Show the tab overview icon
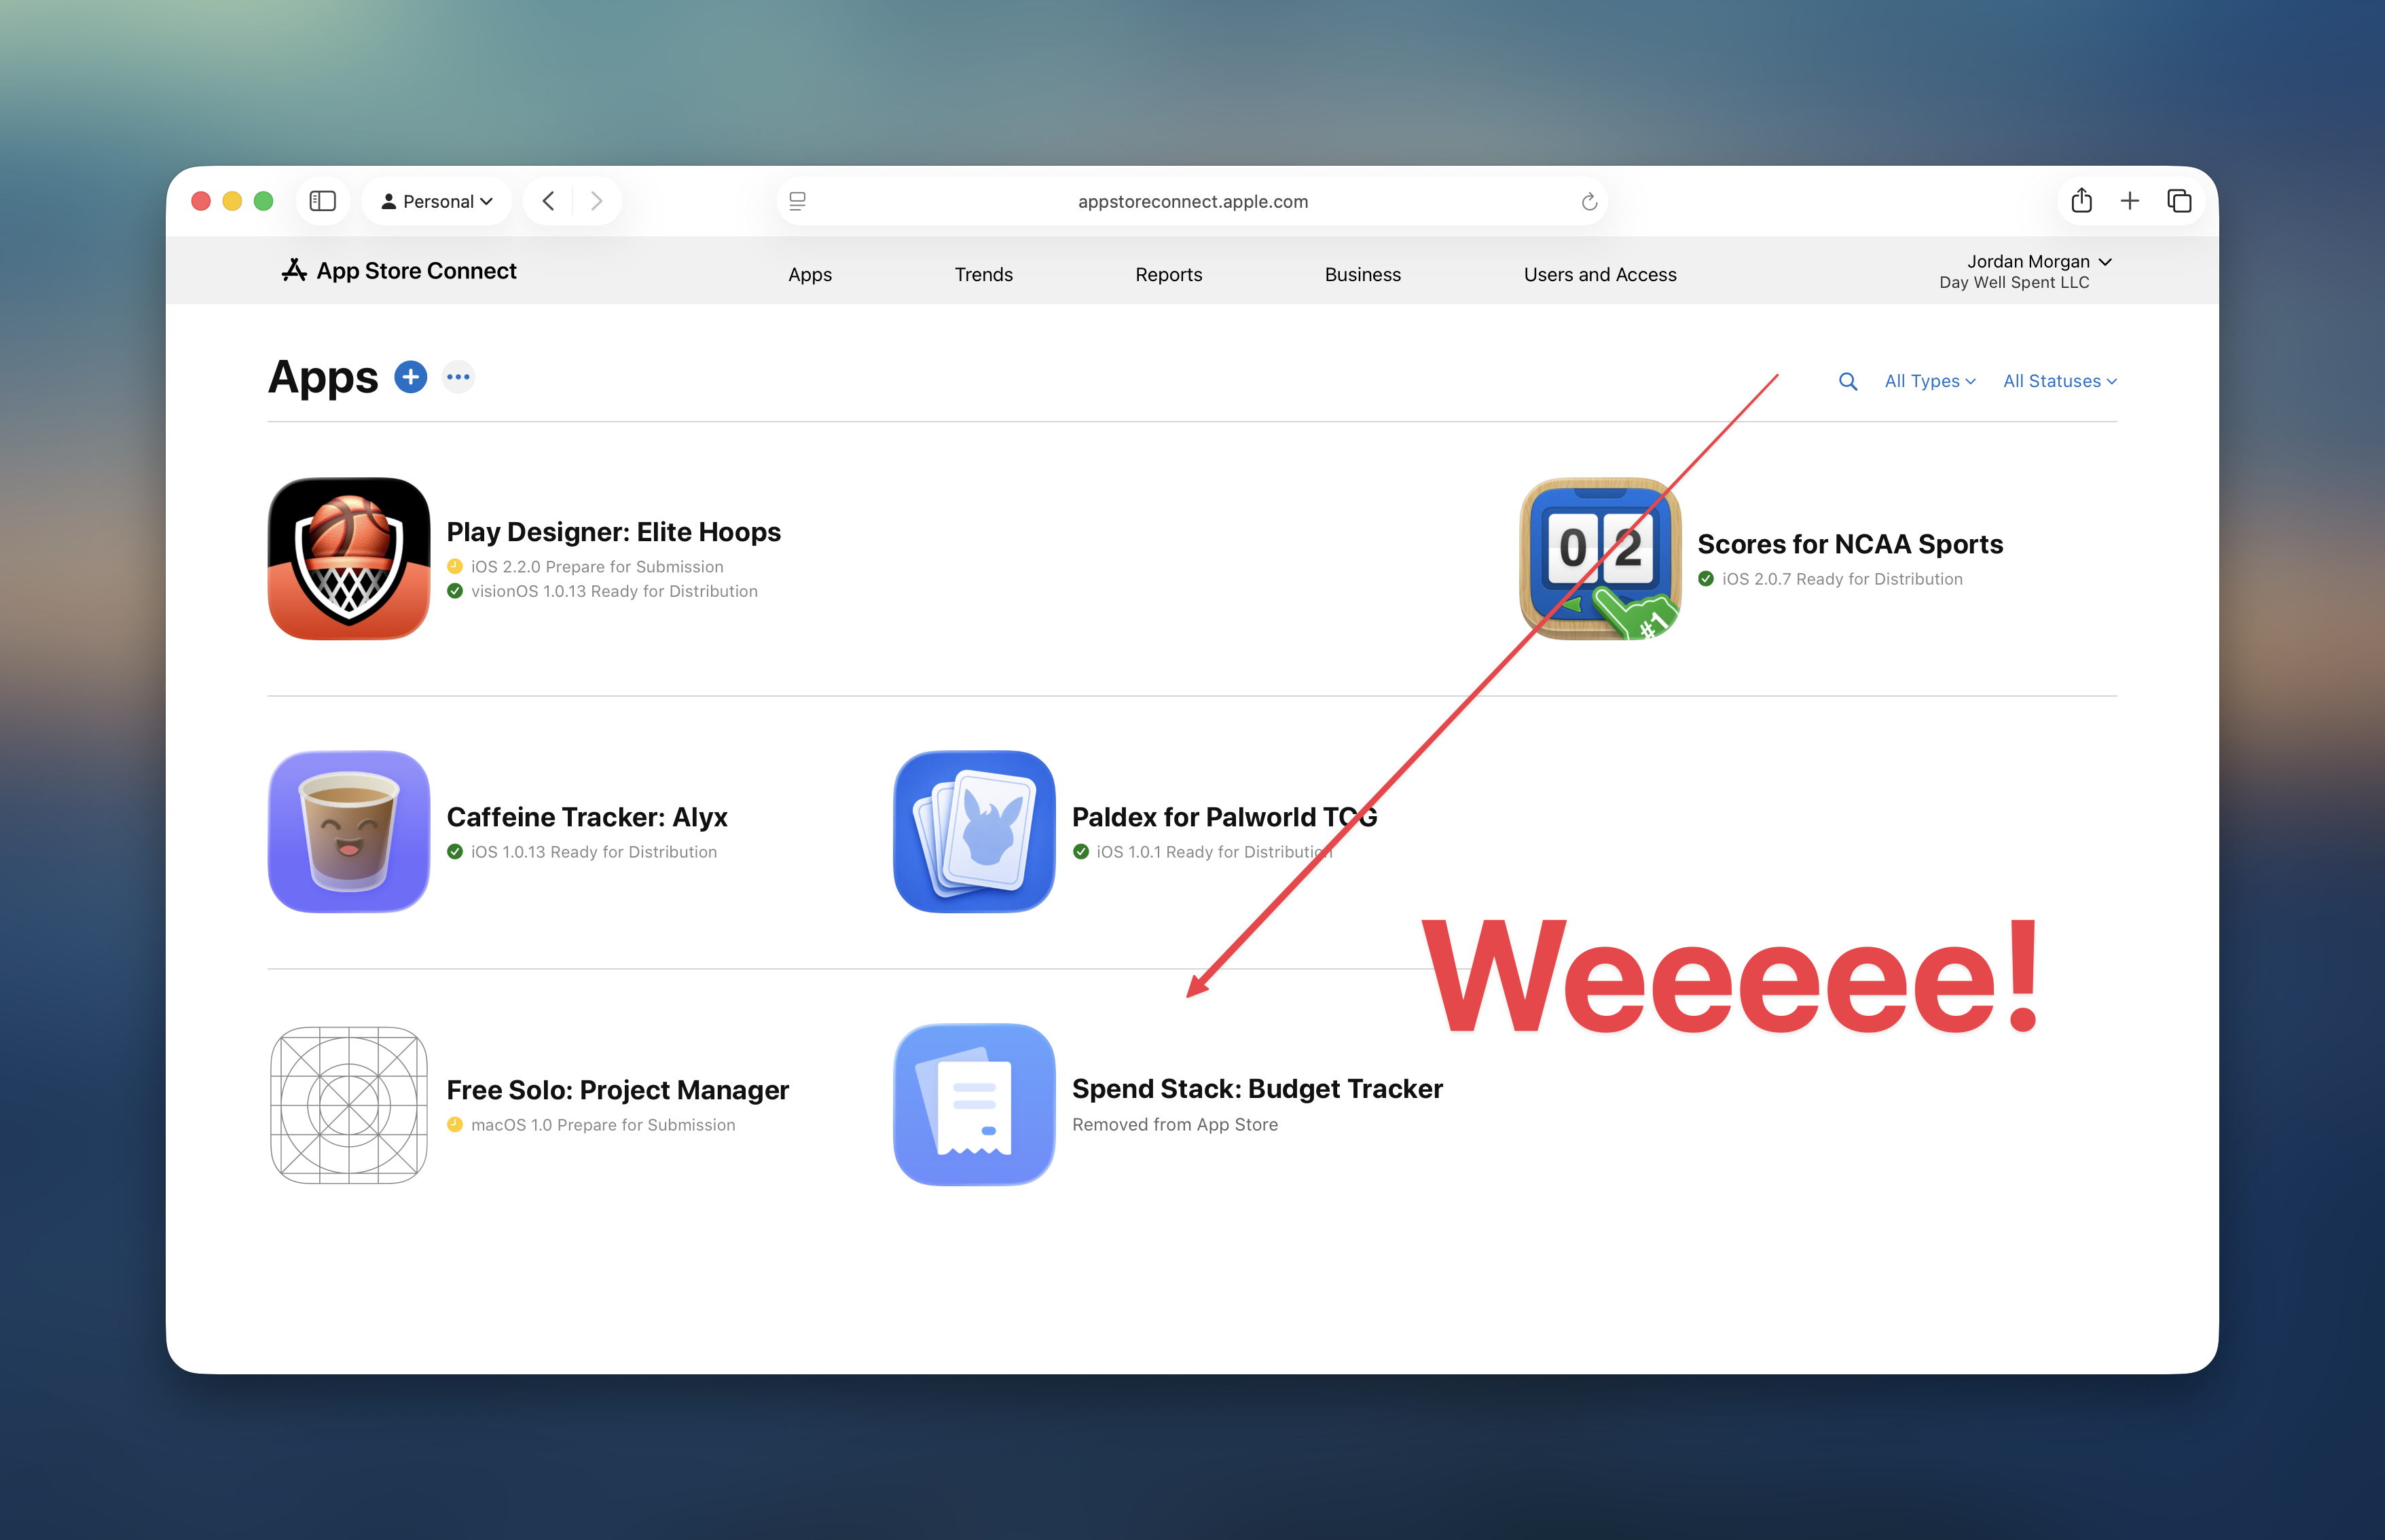The width and height of the screenshot is (2385, 1540). pyautogui.click(x=2179, y=201)
